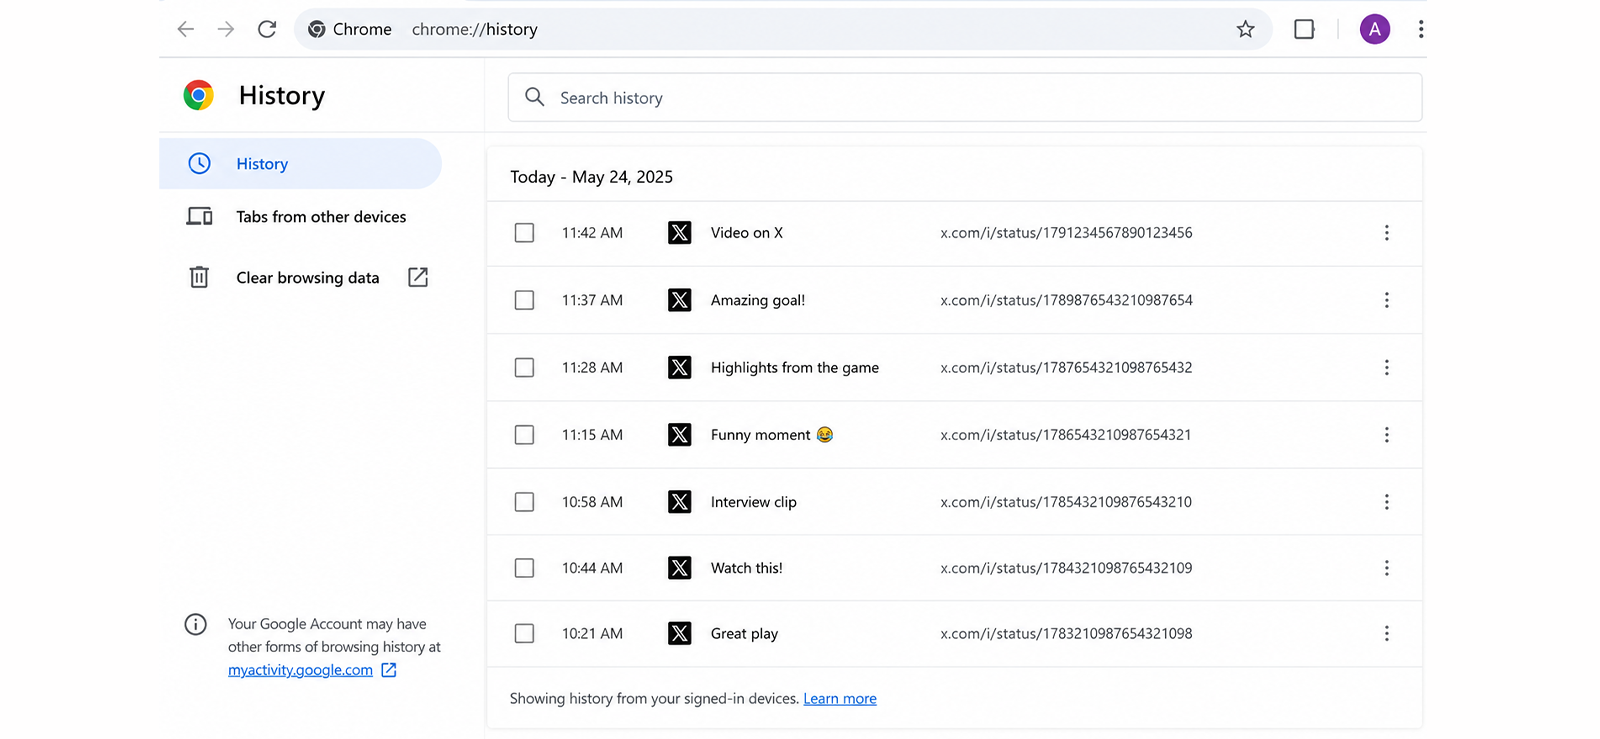Select the checkbox for 11:15 AM Funny moment
Image resolution: width=1600 pixels, height=739 pixels.
pos(524,435)
